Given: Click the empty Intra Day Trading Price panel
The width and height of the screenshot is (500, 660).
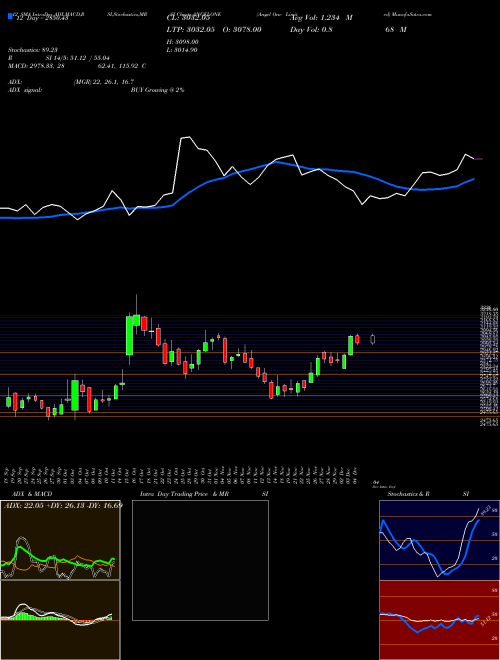Looking at the screenshot, I should click(200, 560).
